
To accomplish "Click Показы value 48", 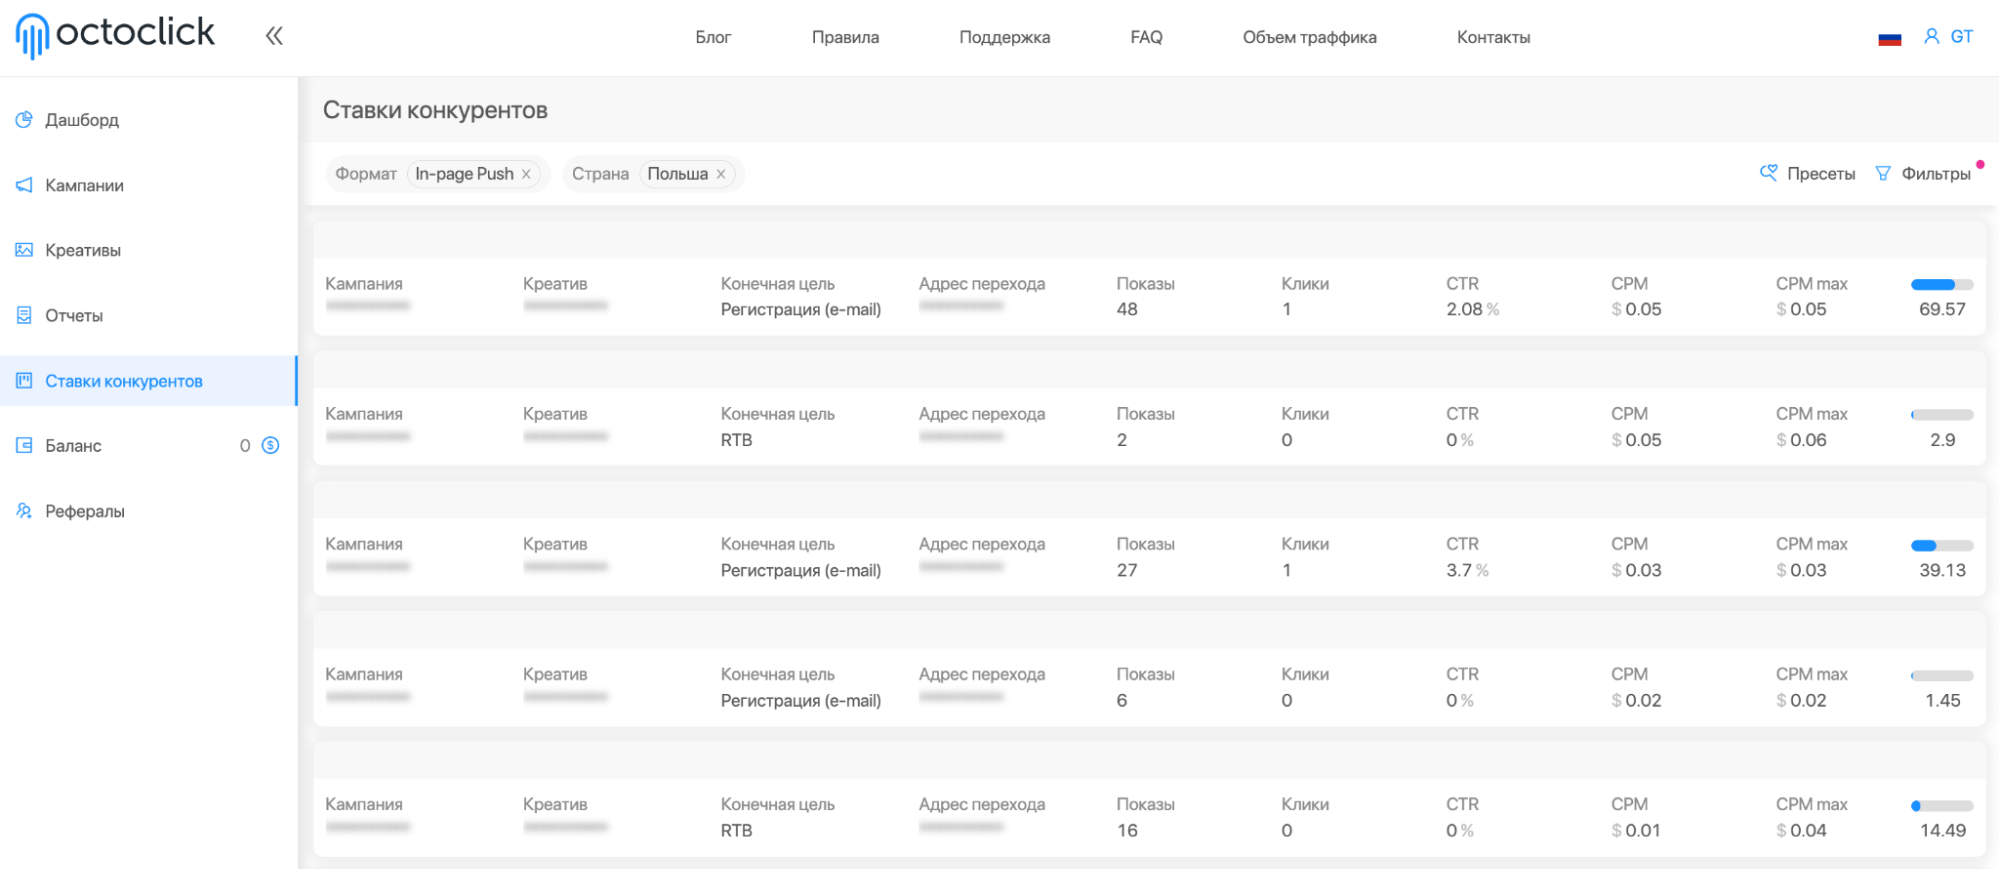I will [x=1127, y=309].
